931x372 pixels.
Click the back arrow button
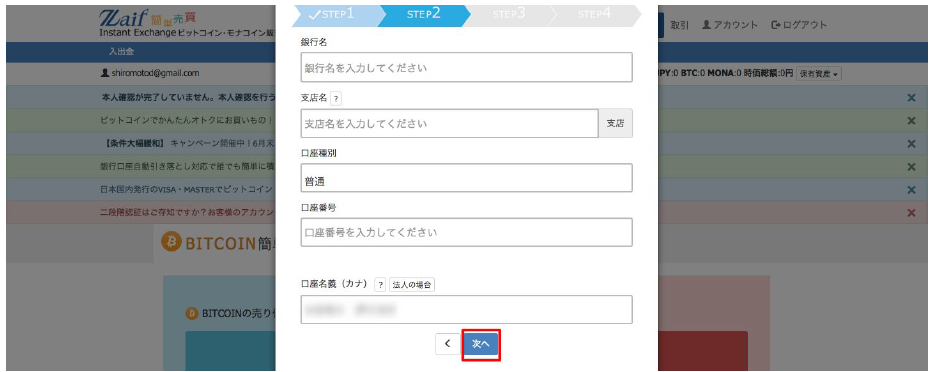[x=448, y=344]
